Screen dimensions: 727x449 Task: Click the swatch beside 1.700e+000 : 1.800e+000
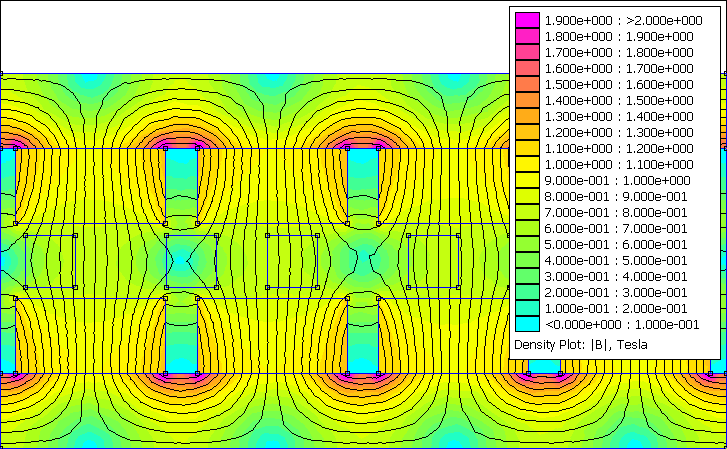tap(527, 52)
